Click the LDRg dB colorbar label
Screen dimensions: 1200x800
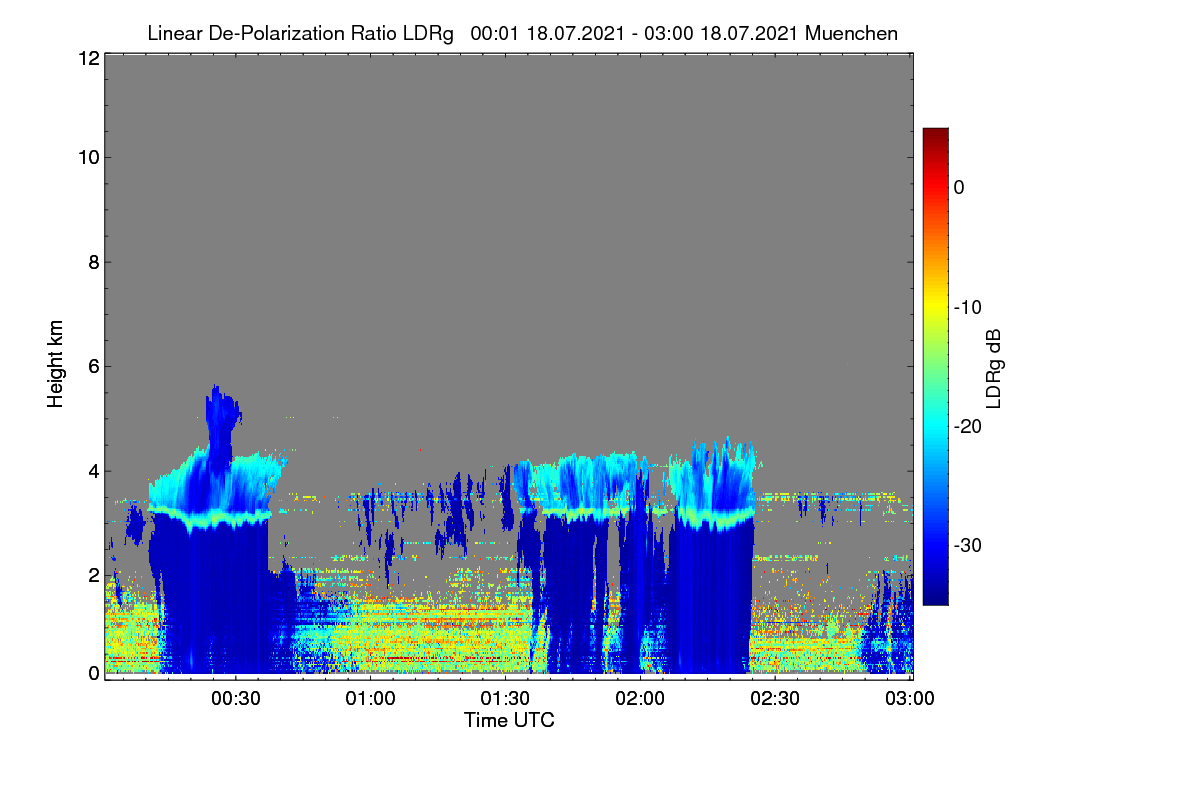pyautogui.click(x=993, y=368)
